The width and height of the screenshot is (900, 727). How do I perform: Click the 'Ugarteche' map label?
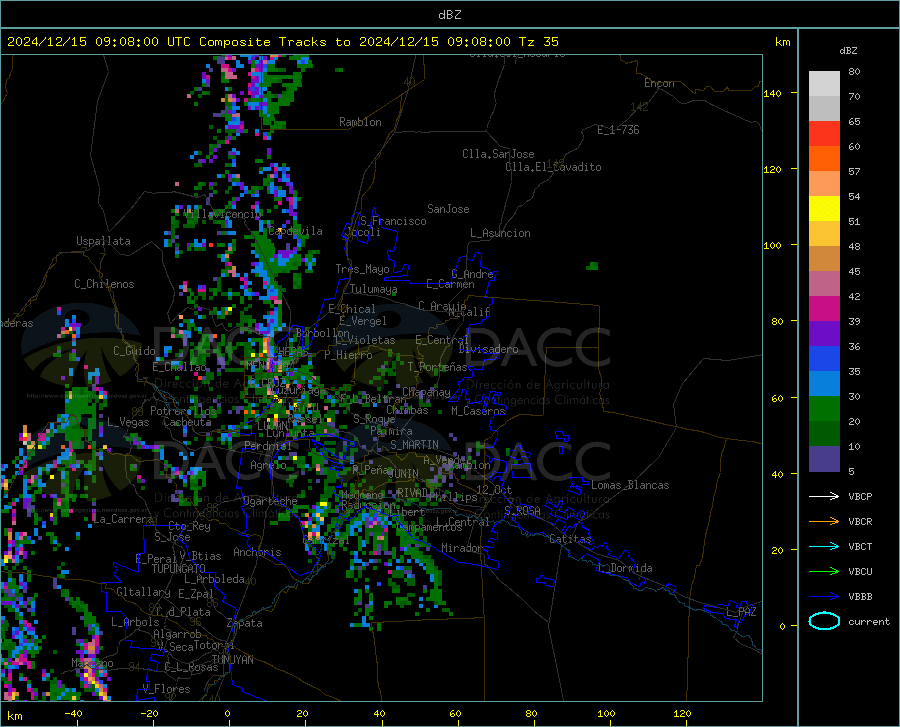(270, 501)
